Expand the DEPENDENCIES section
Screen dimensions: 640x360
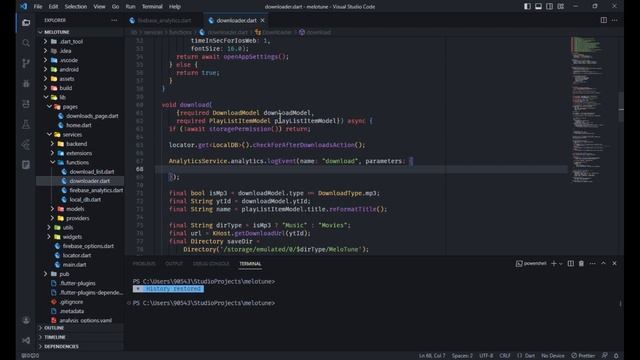tap(80, 347)
